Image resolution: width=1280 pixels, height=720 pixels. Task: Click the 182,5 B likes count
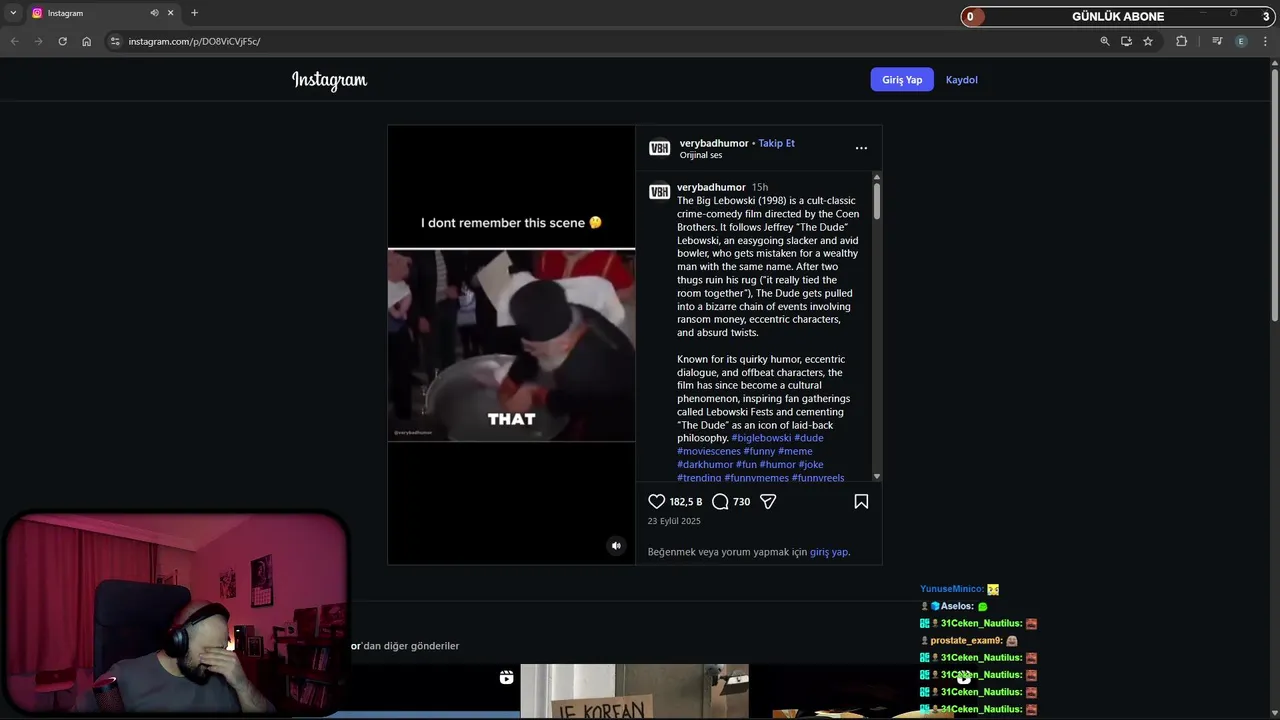point(686,502)
